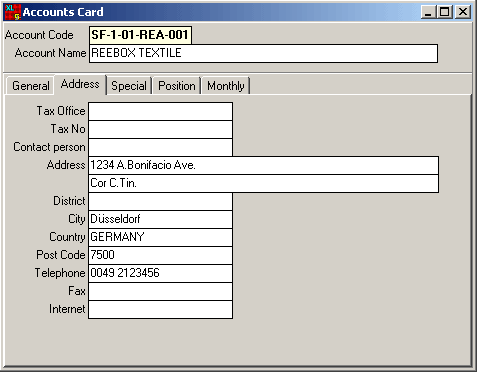
Task: Click the XL app icon in title bar
Action: pyautogui.click(x=13, y=12)
